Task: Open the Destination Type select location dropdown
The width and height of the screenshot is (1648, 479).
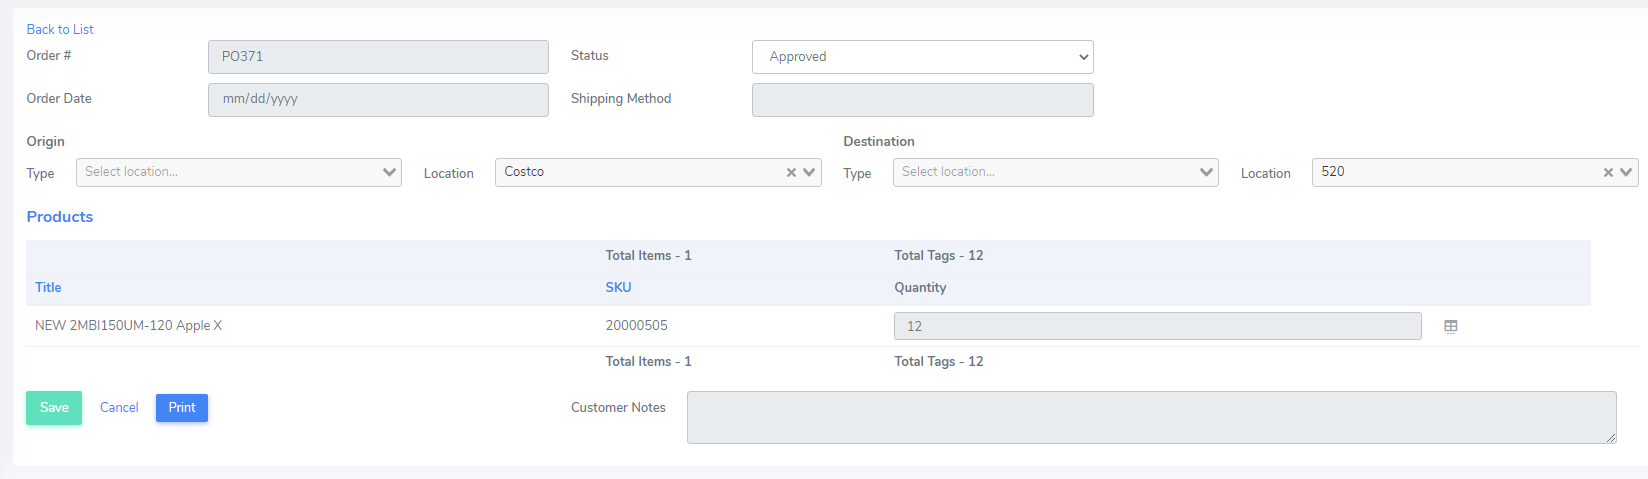Action: (x=1056, y=172)
